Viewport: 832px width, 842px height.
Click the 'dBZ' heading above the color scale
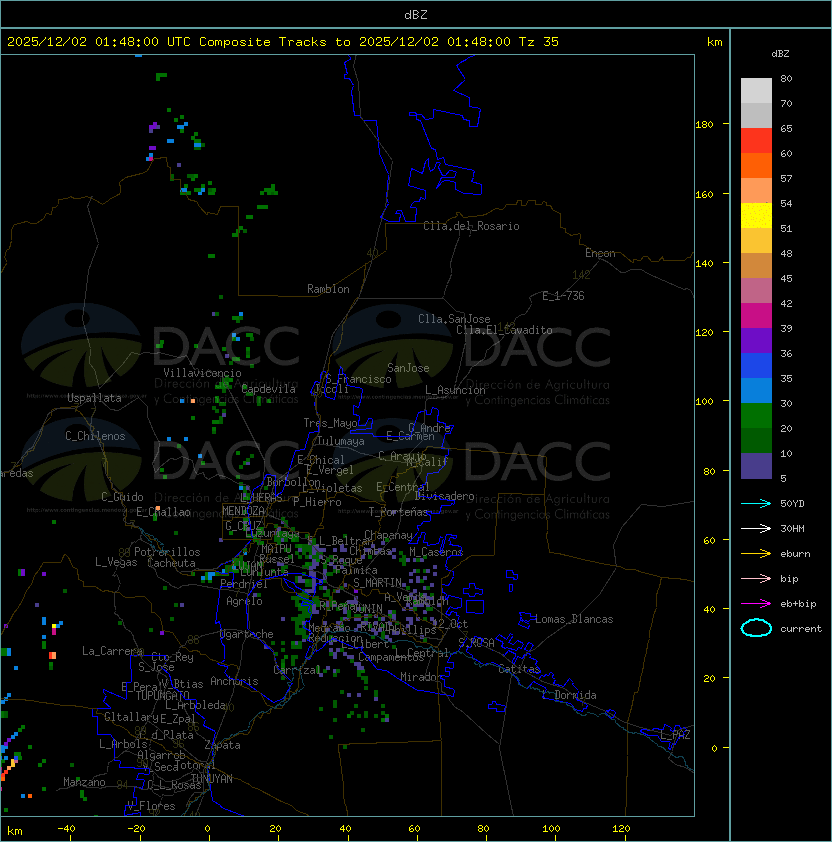pyautogui.click(x=780, y=54)
